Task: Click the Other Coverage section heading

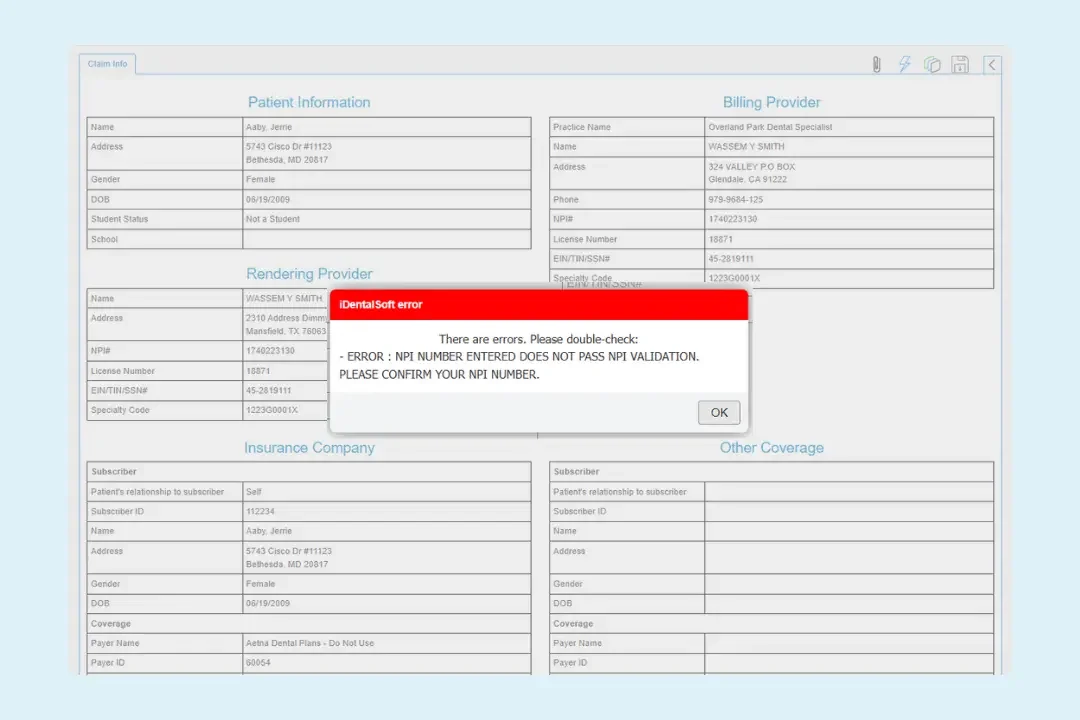Action: tap(771, 447)
